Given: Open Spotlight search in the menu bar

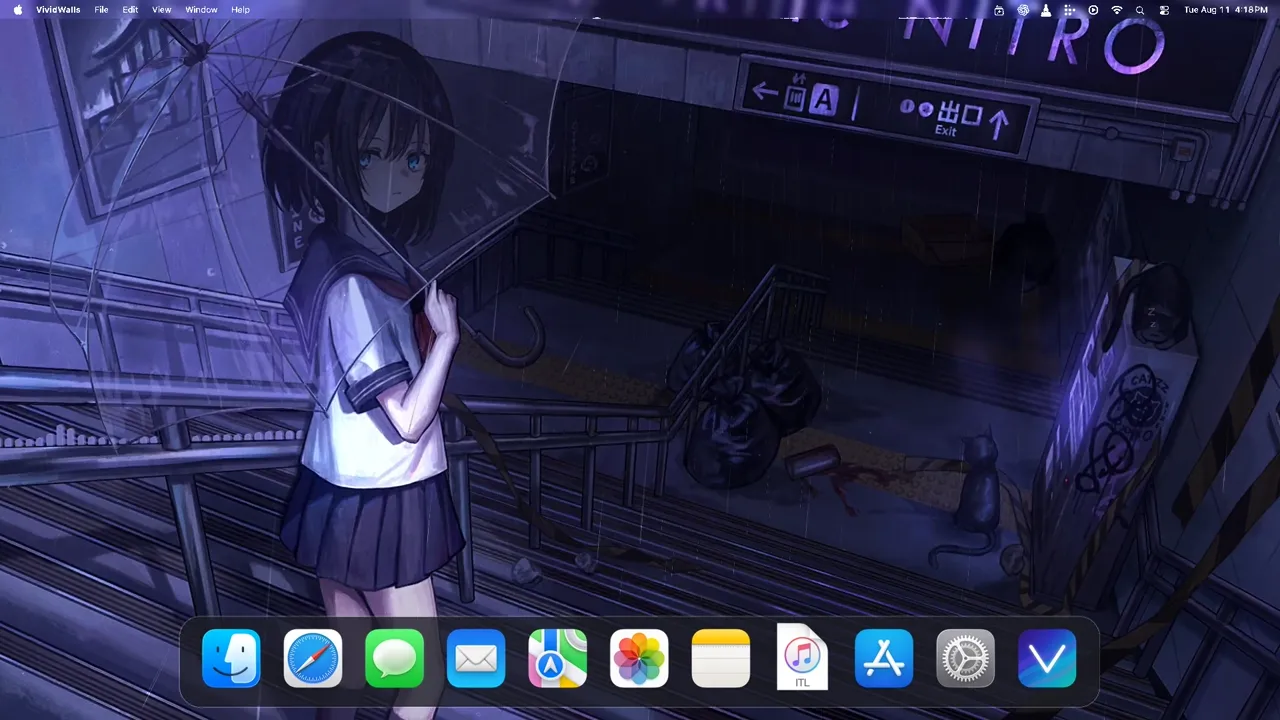Looking at the screenshot, I should pos(1141,9).
